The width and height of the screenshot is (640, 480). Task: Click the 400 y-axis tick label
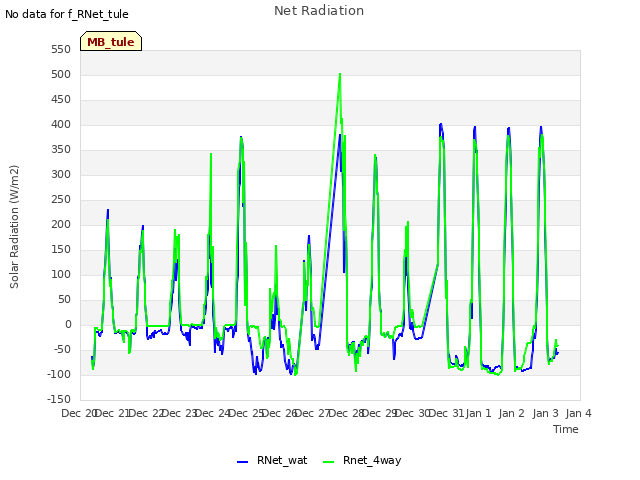click(x=61, y=124)
